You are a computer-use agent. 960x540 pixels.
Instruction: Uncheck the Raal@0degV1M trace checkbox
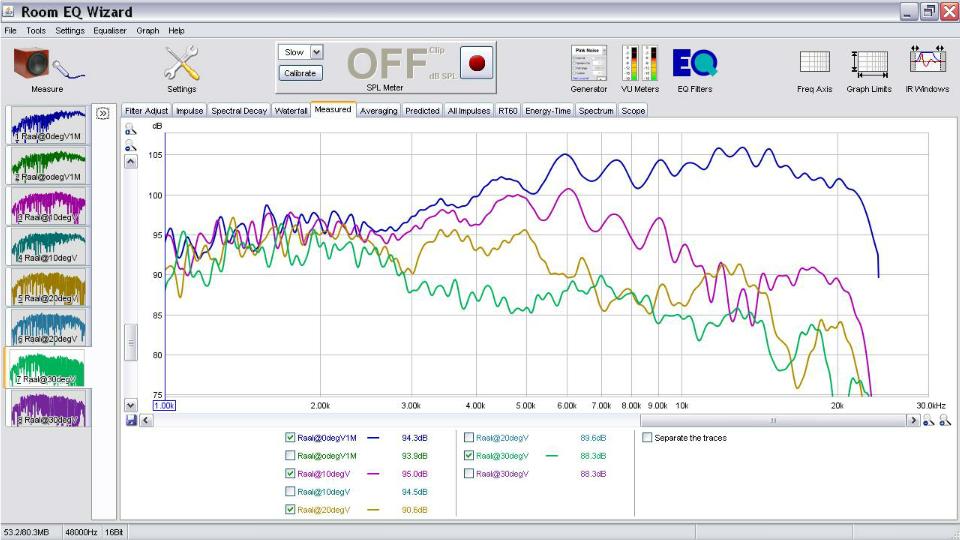(x=290, y=438)
